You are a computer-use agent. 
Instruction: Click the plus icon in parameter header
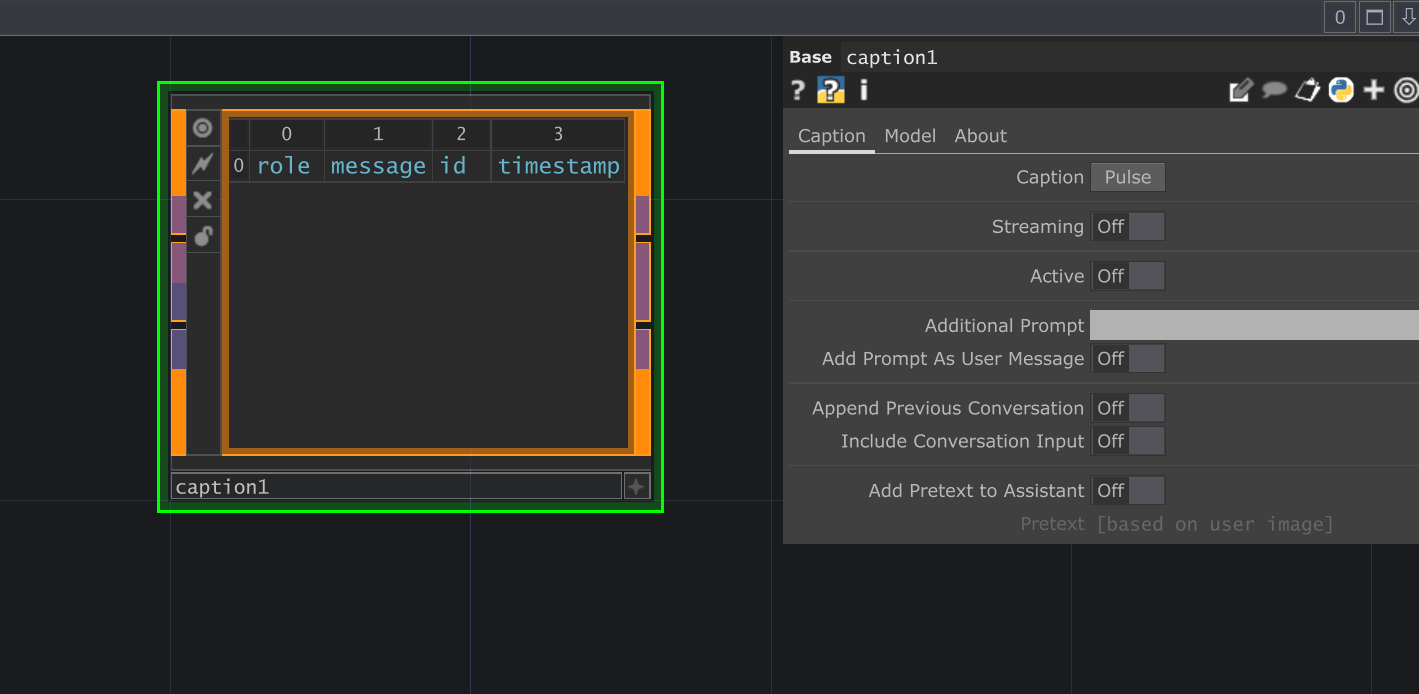pyautogui.click(x=1374, y=91)
